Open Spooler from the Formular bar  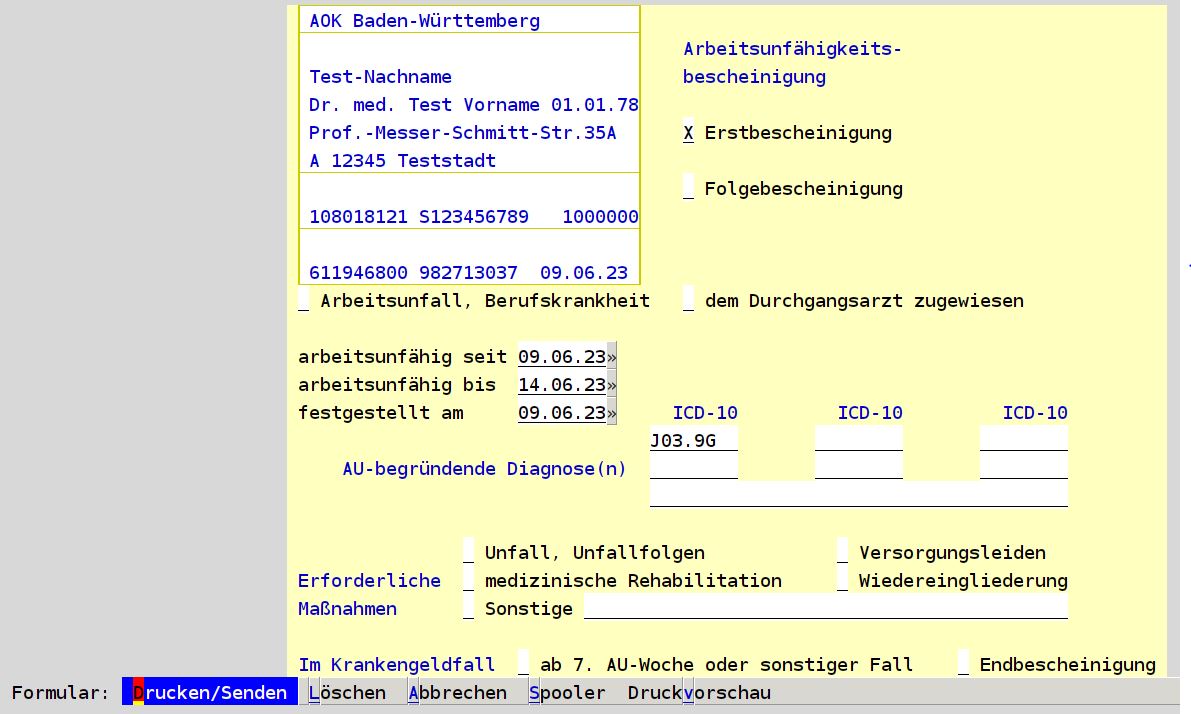tap(567, 693)
